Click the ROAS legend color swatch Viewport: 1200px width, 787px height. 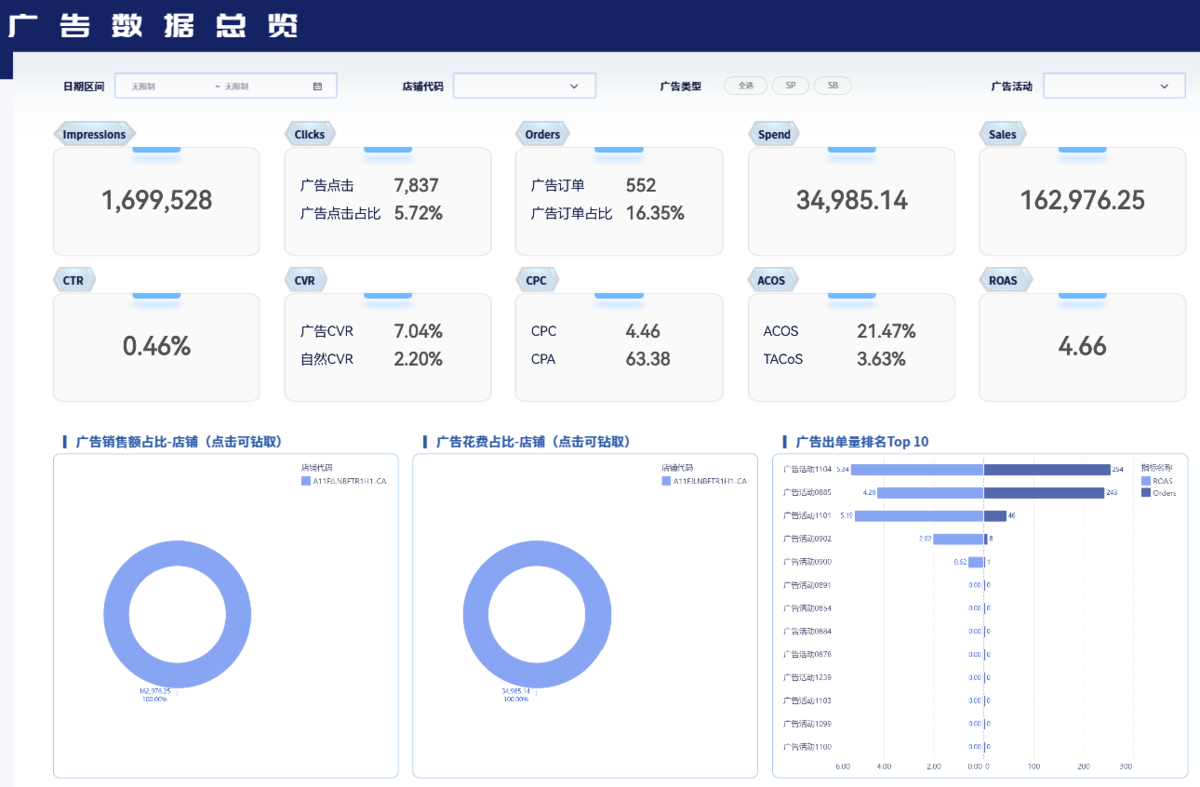click(1146, 481)
